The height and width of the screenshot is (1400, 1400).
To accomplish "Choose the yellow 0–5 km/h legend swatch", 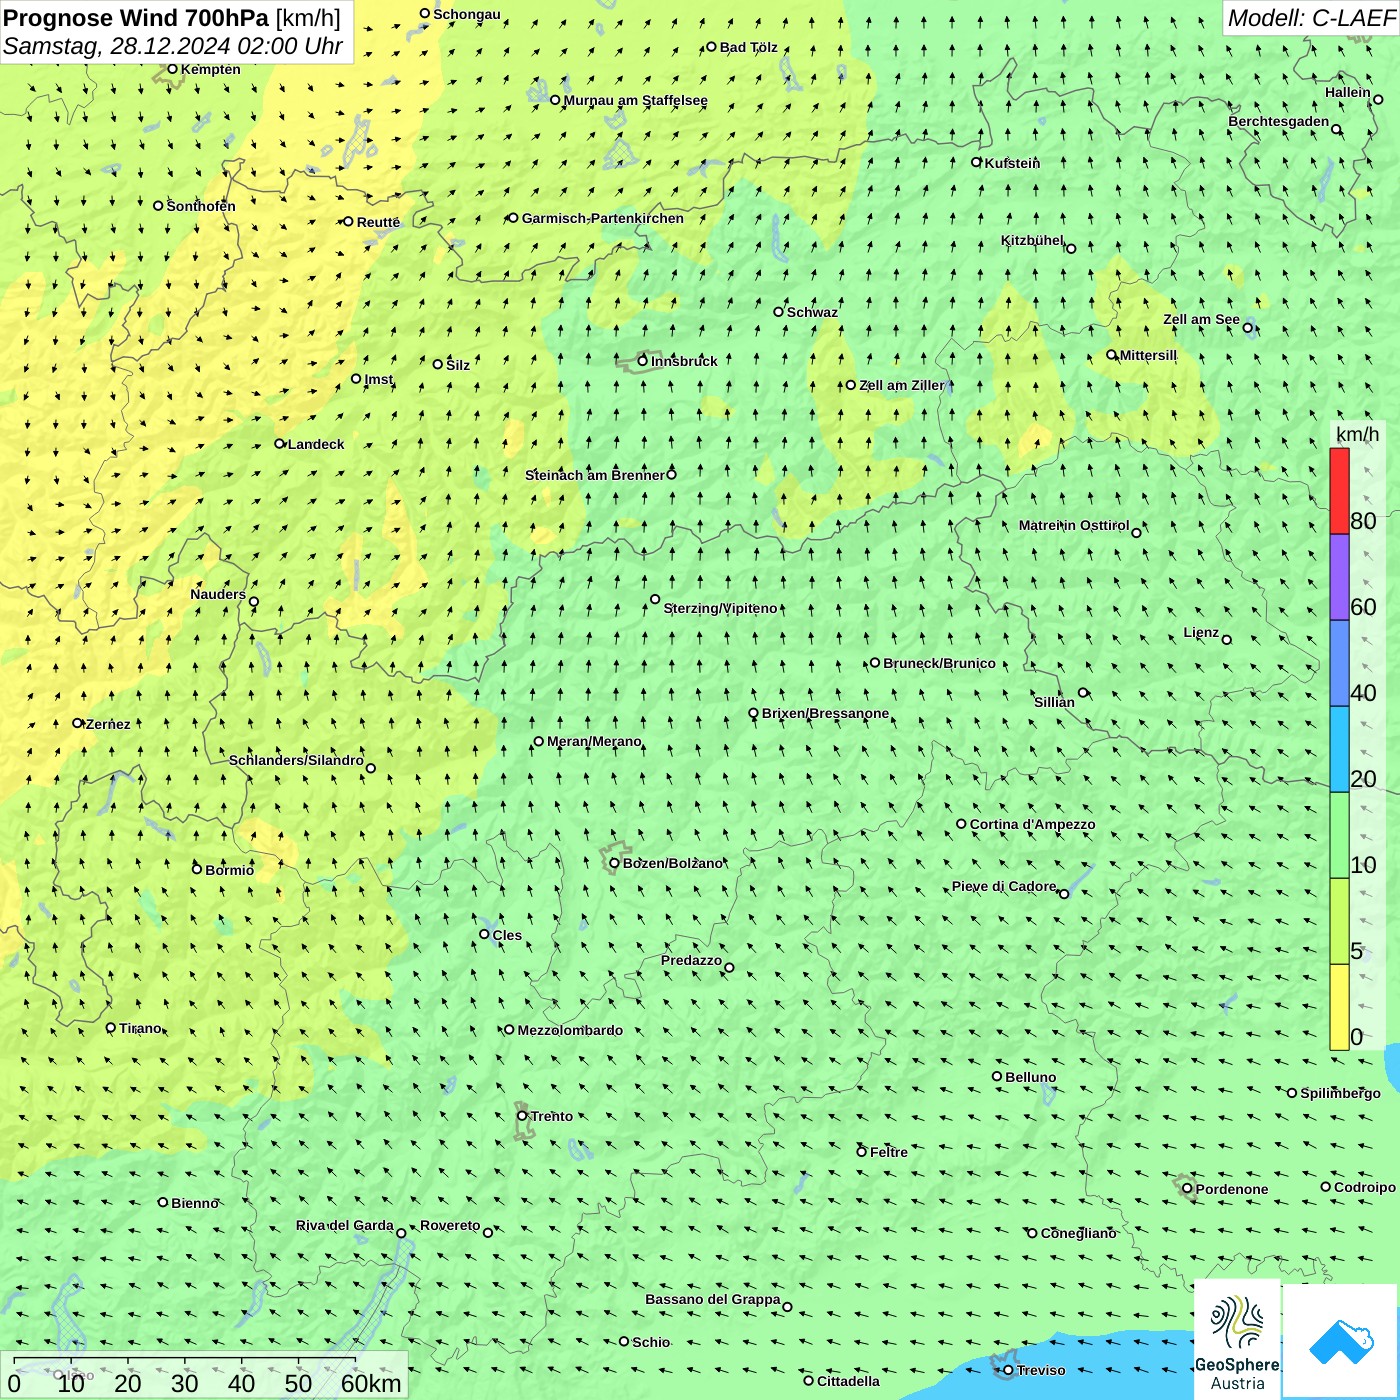I will (1339, 1007).
